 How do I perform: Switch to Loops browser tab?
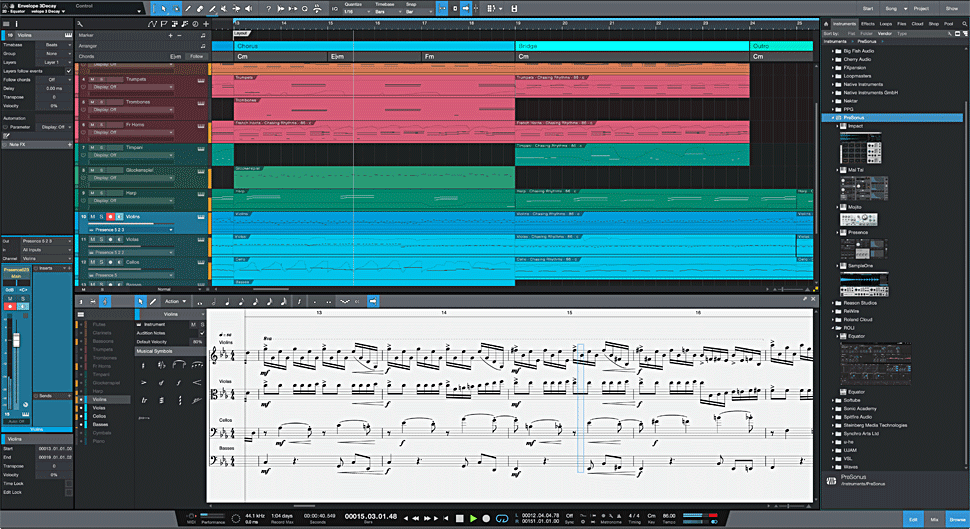tap(886, 24)
